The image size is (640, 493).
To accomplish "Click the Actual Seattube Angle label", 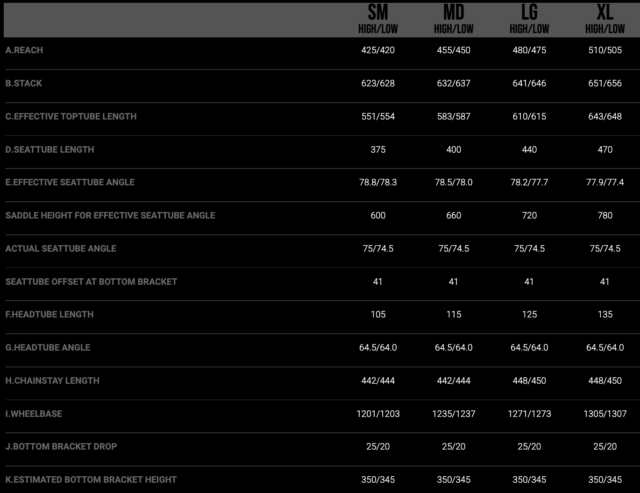I will [61, 248].
